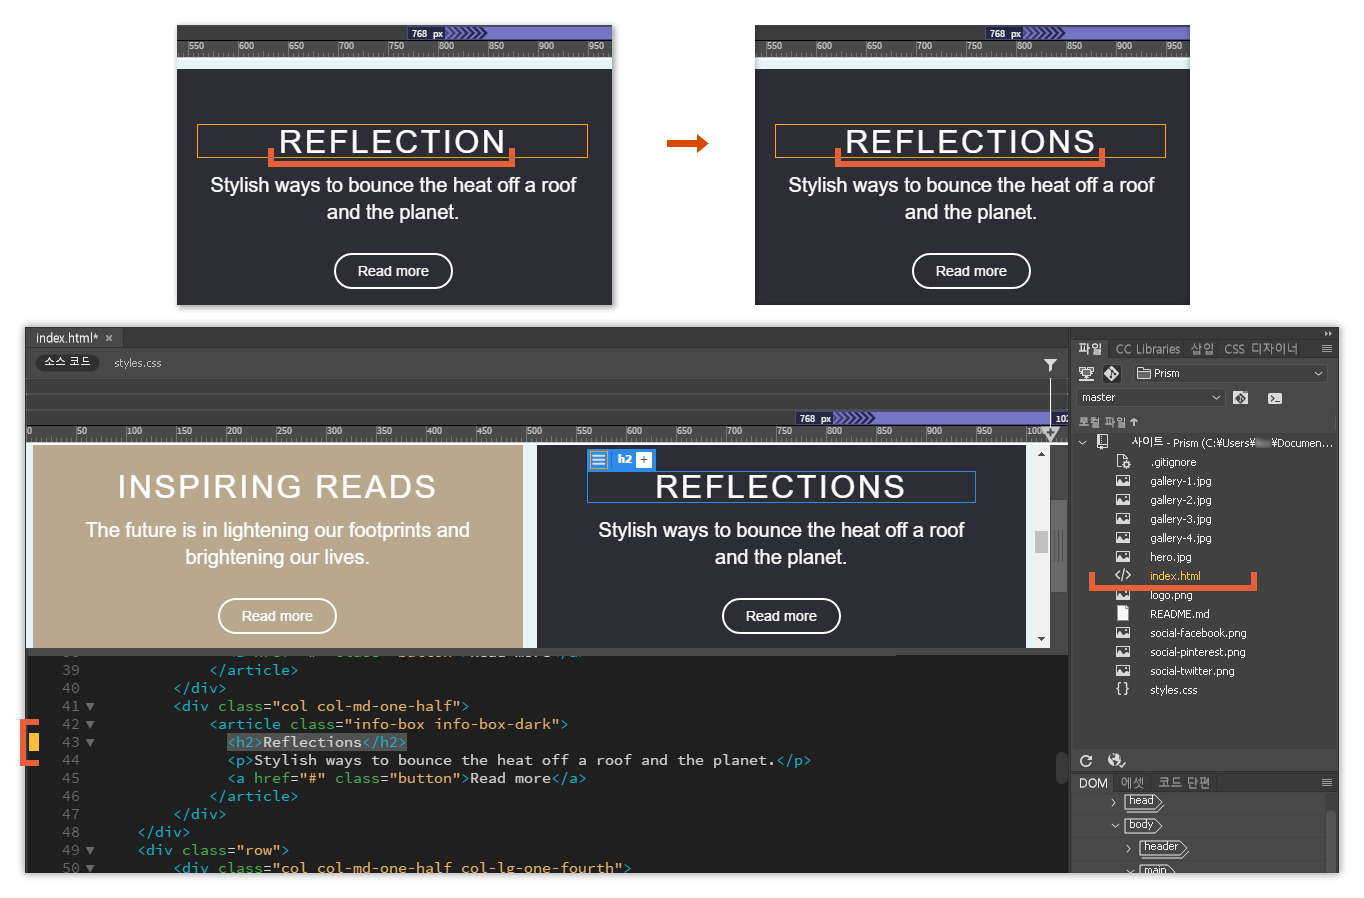
Task: Click the Git diamond icon beside Prism dropdown
Action: (x=1111, y=373)
